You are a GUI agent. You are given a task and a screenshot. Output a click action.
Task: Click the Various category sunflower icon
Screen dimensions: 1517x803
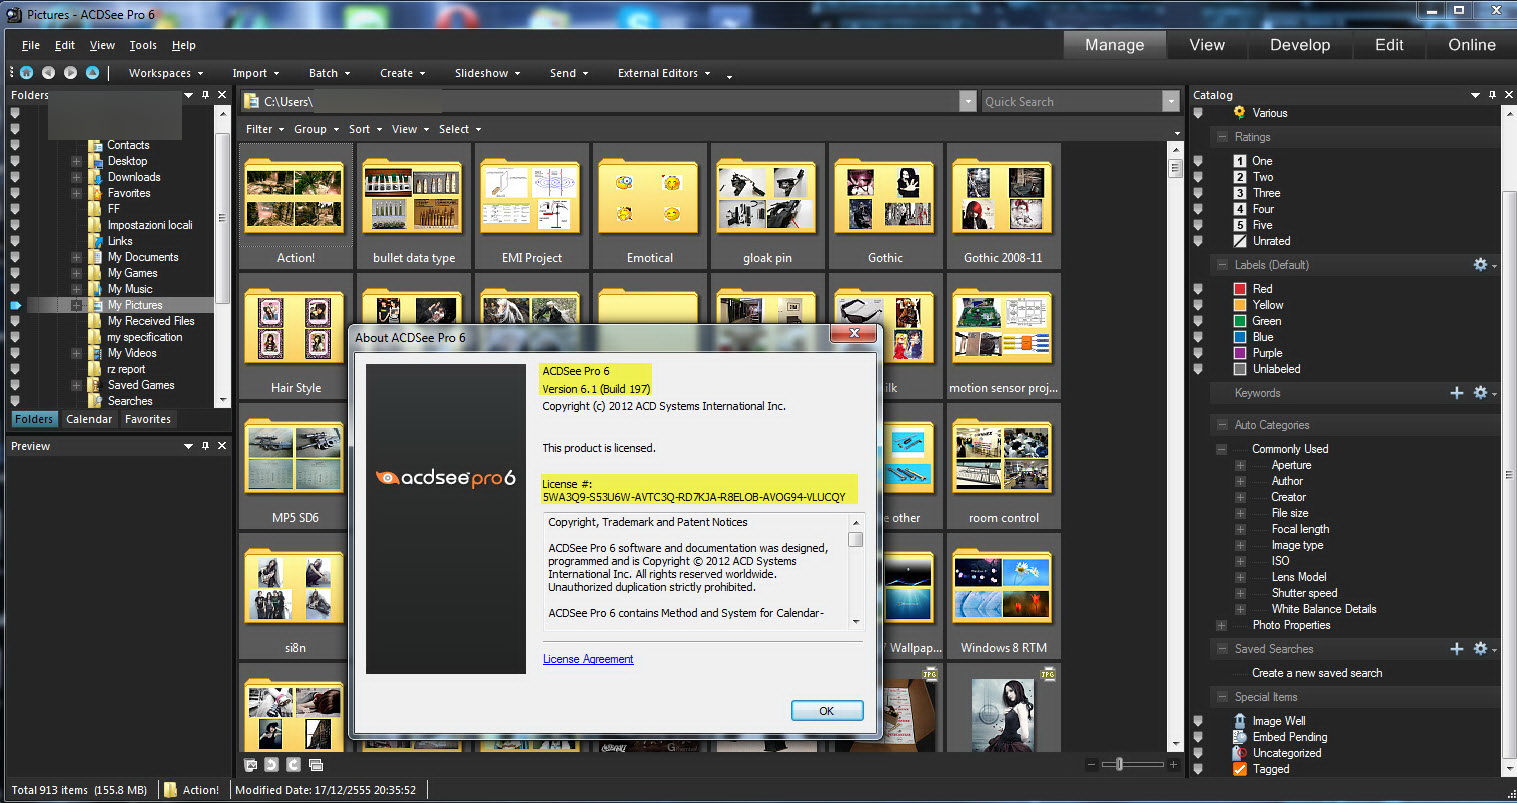click(x=1240, y=113)
